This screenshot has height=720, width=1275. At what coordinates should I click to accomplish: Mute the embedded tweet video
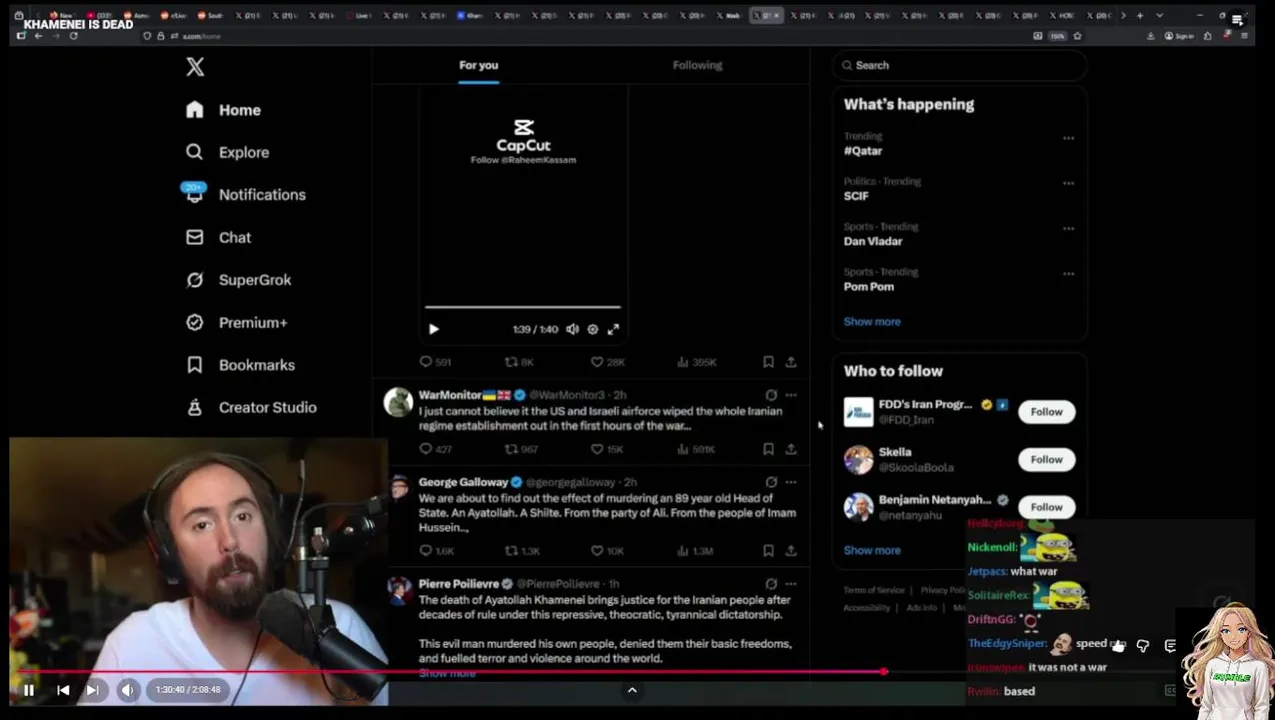[572, 329]
